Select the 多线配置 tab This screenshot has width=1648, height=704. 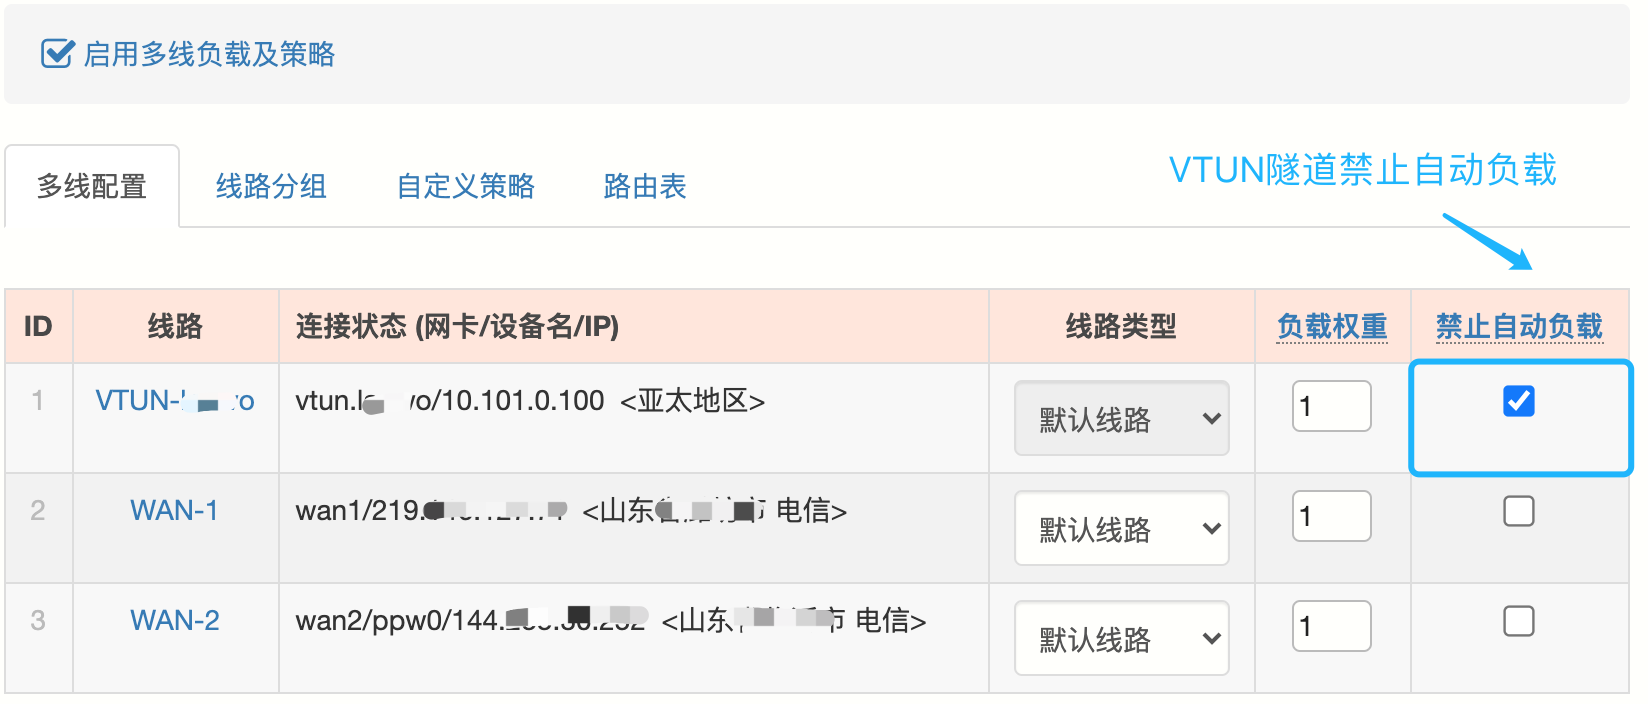click(92, 187)
